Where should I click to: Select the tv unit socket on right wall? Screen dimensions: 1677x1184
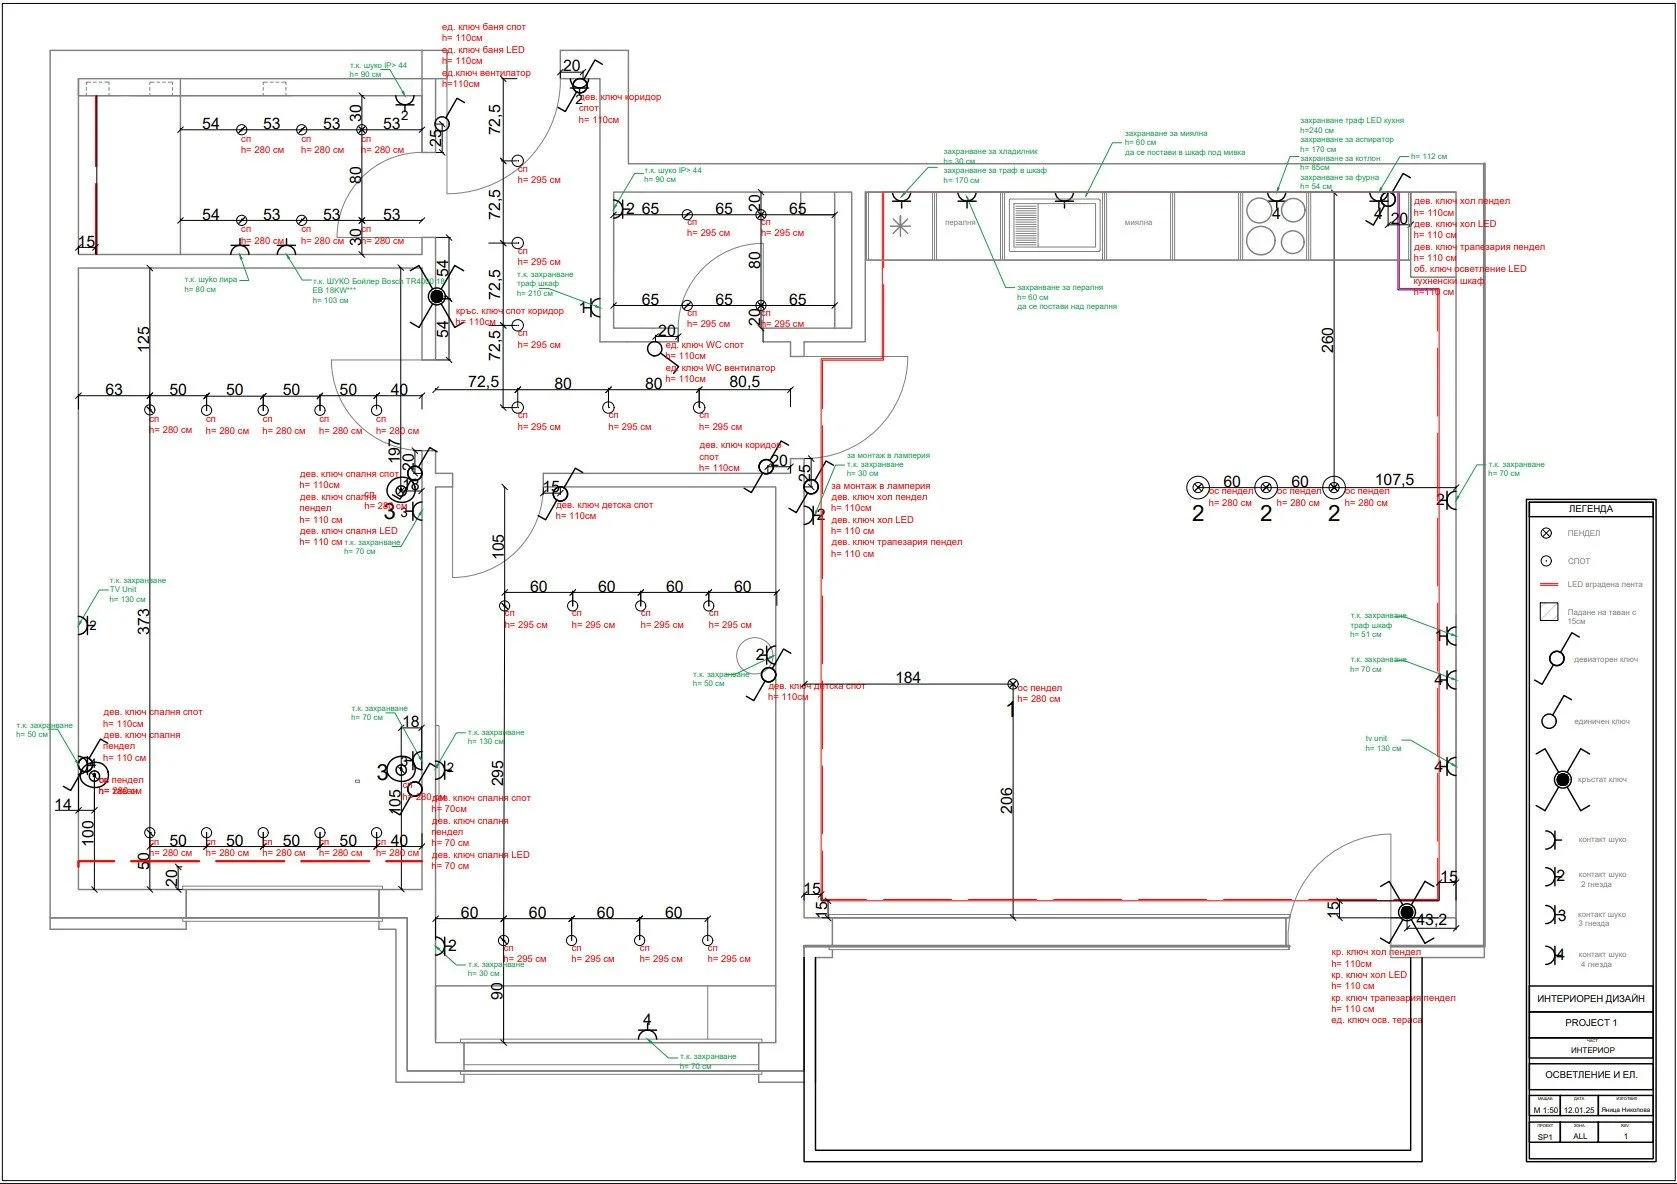click(1447, 766)
